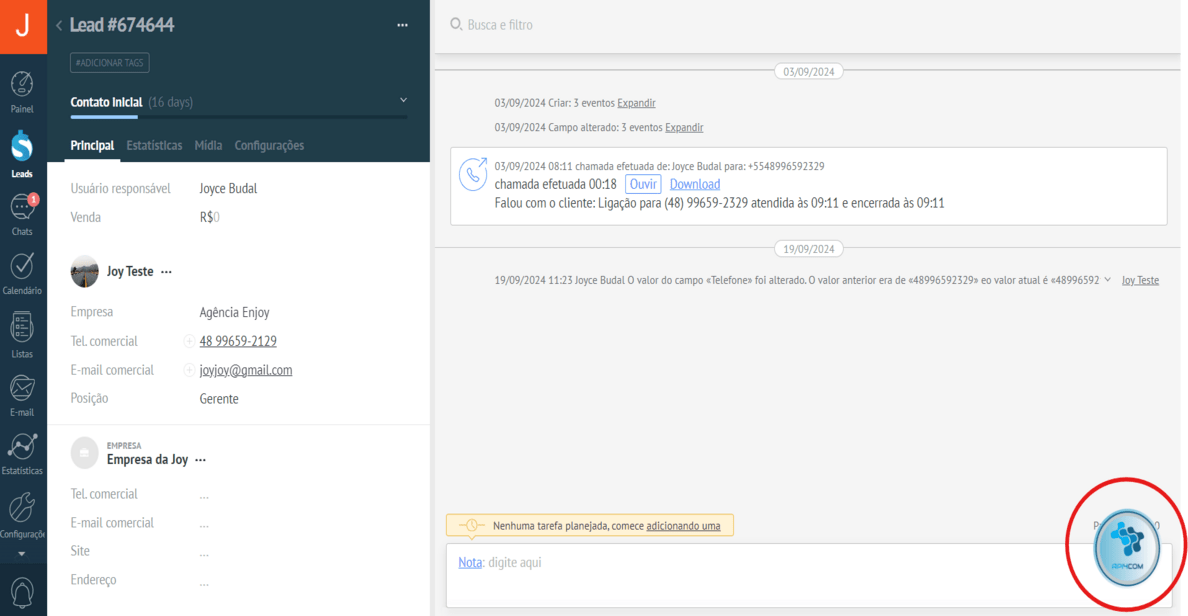Switch to the Configurações tab
Viewport: 1188px width, 616px height.
[x=269, y=146]
